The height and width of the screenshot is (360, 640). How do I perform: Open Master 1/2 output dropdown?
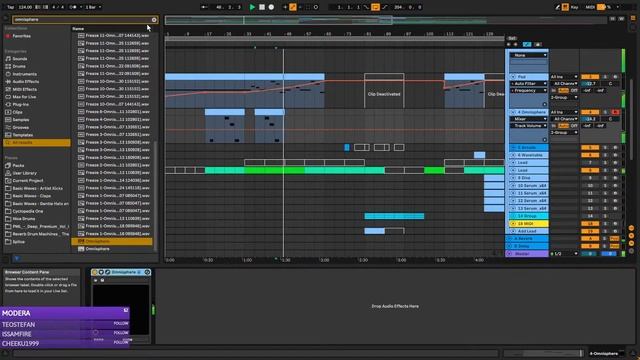pos(564,253)
